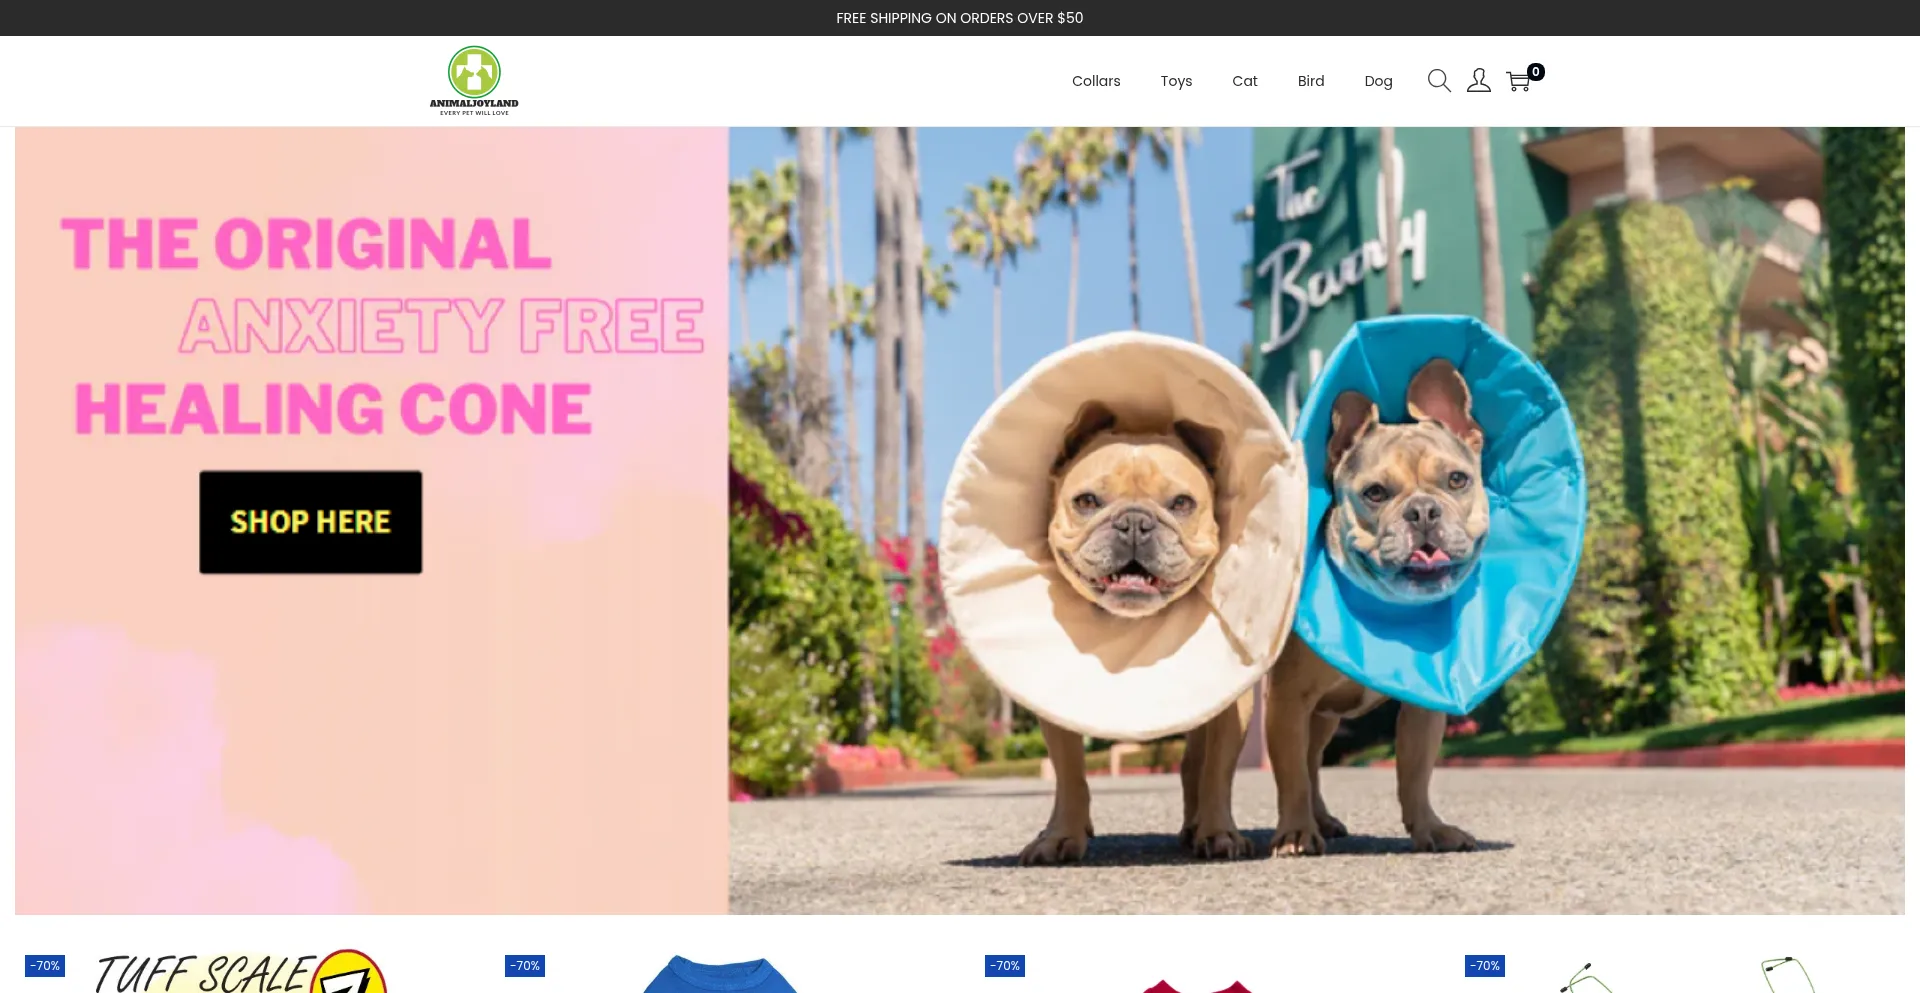Click the -70% badge on blue shirt product
The image size is (1920, 993).
tap(525, 966)
